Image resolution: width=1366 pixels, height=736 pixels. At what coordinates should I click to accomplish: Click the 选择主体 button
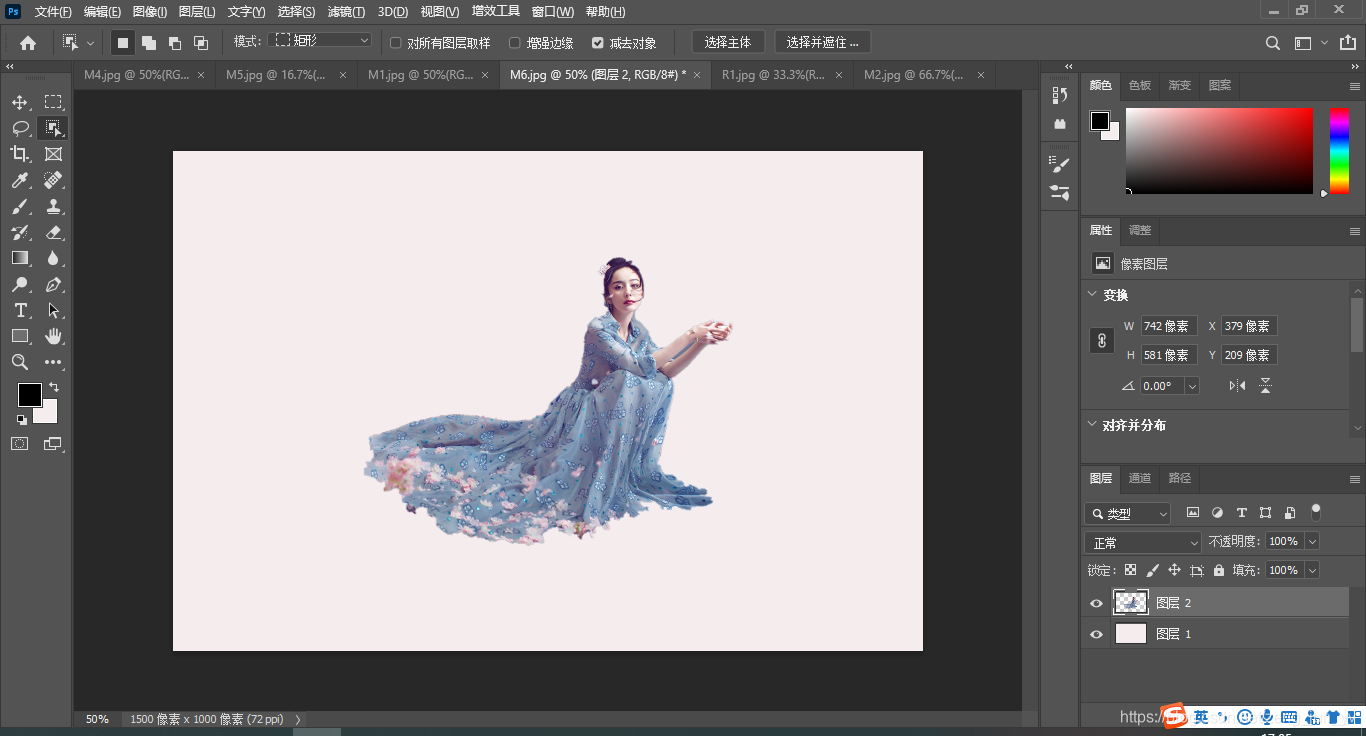point(728,42)
